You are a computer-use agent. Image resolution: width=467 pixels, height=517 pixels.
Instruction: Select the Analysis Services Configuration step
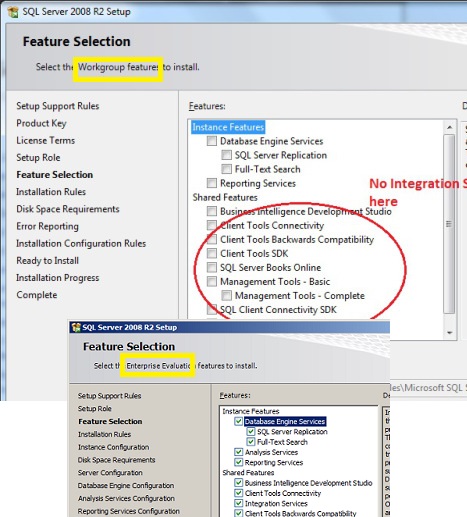126,498
